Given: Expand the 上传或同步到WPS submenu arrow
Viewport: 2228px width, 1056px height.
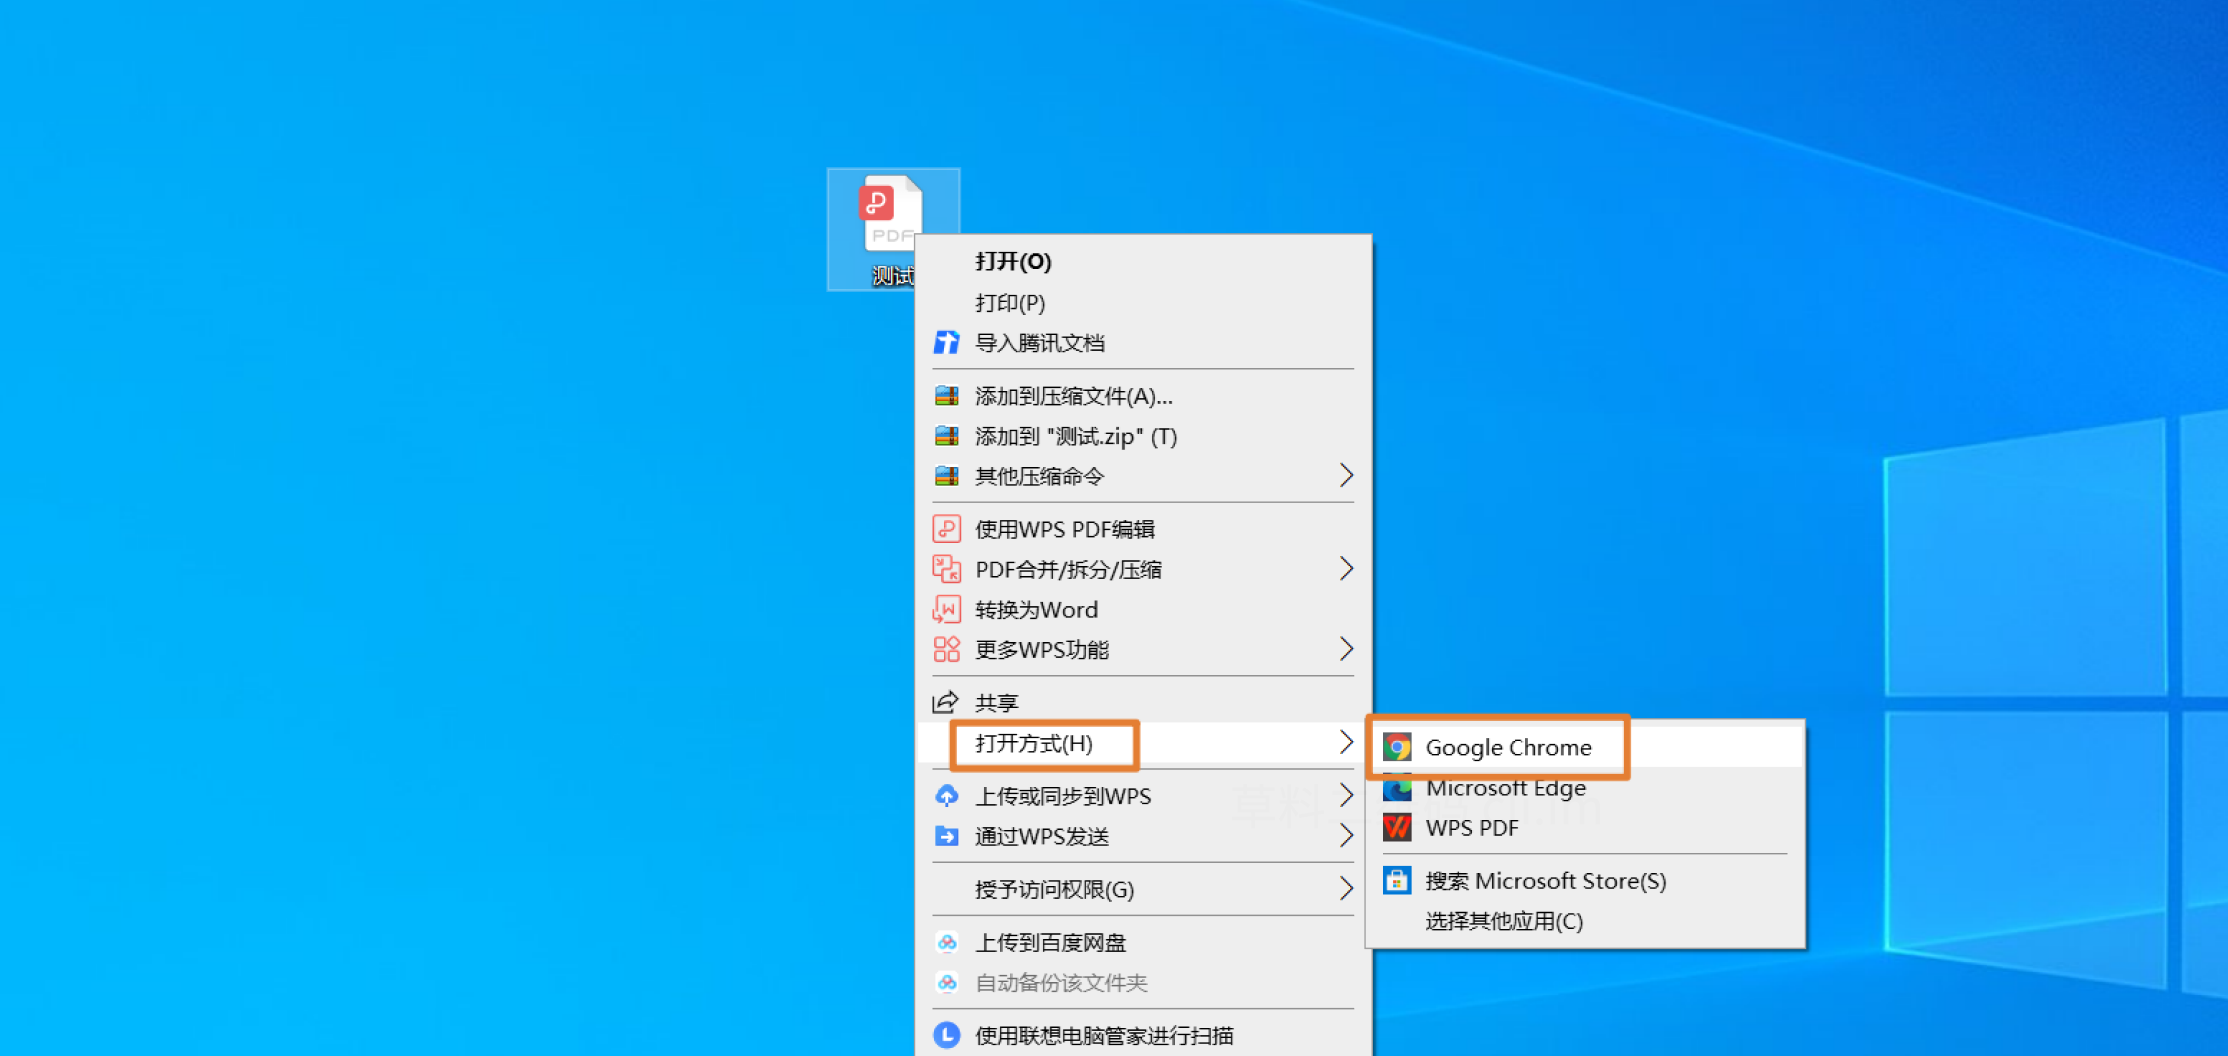Looking at the screenshot, I should coord(1346,795).
